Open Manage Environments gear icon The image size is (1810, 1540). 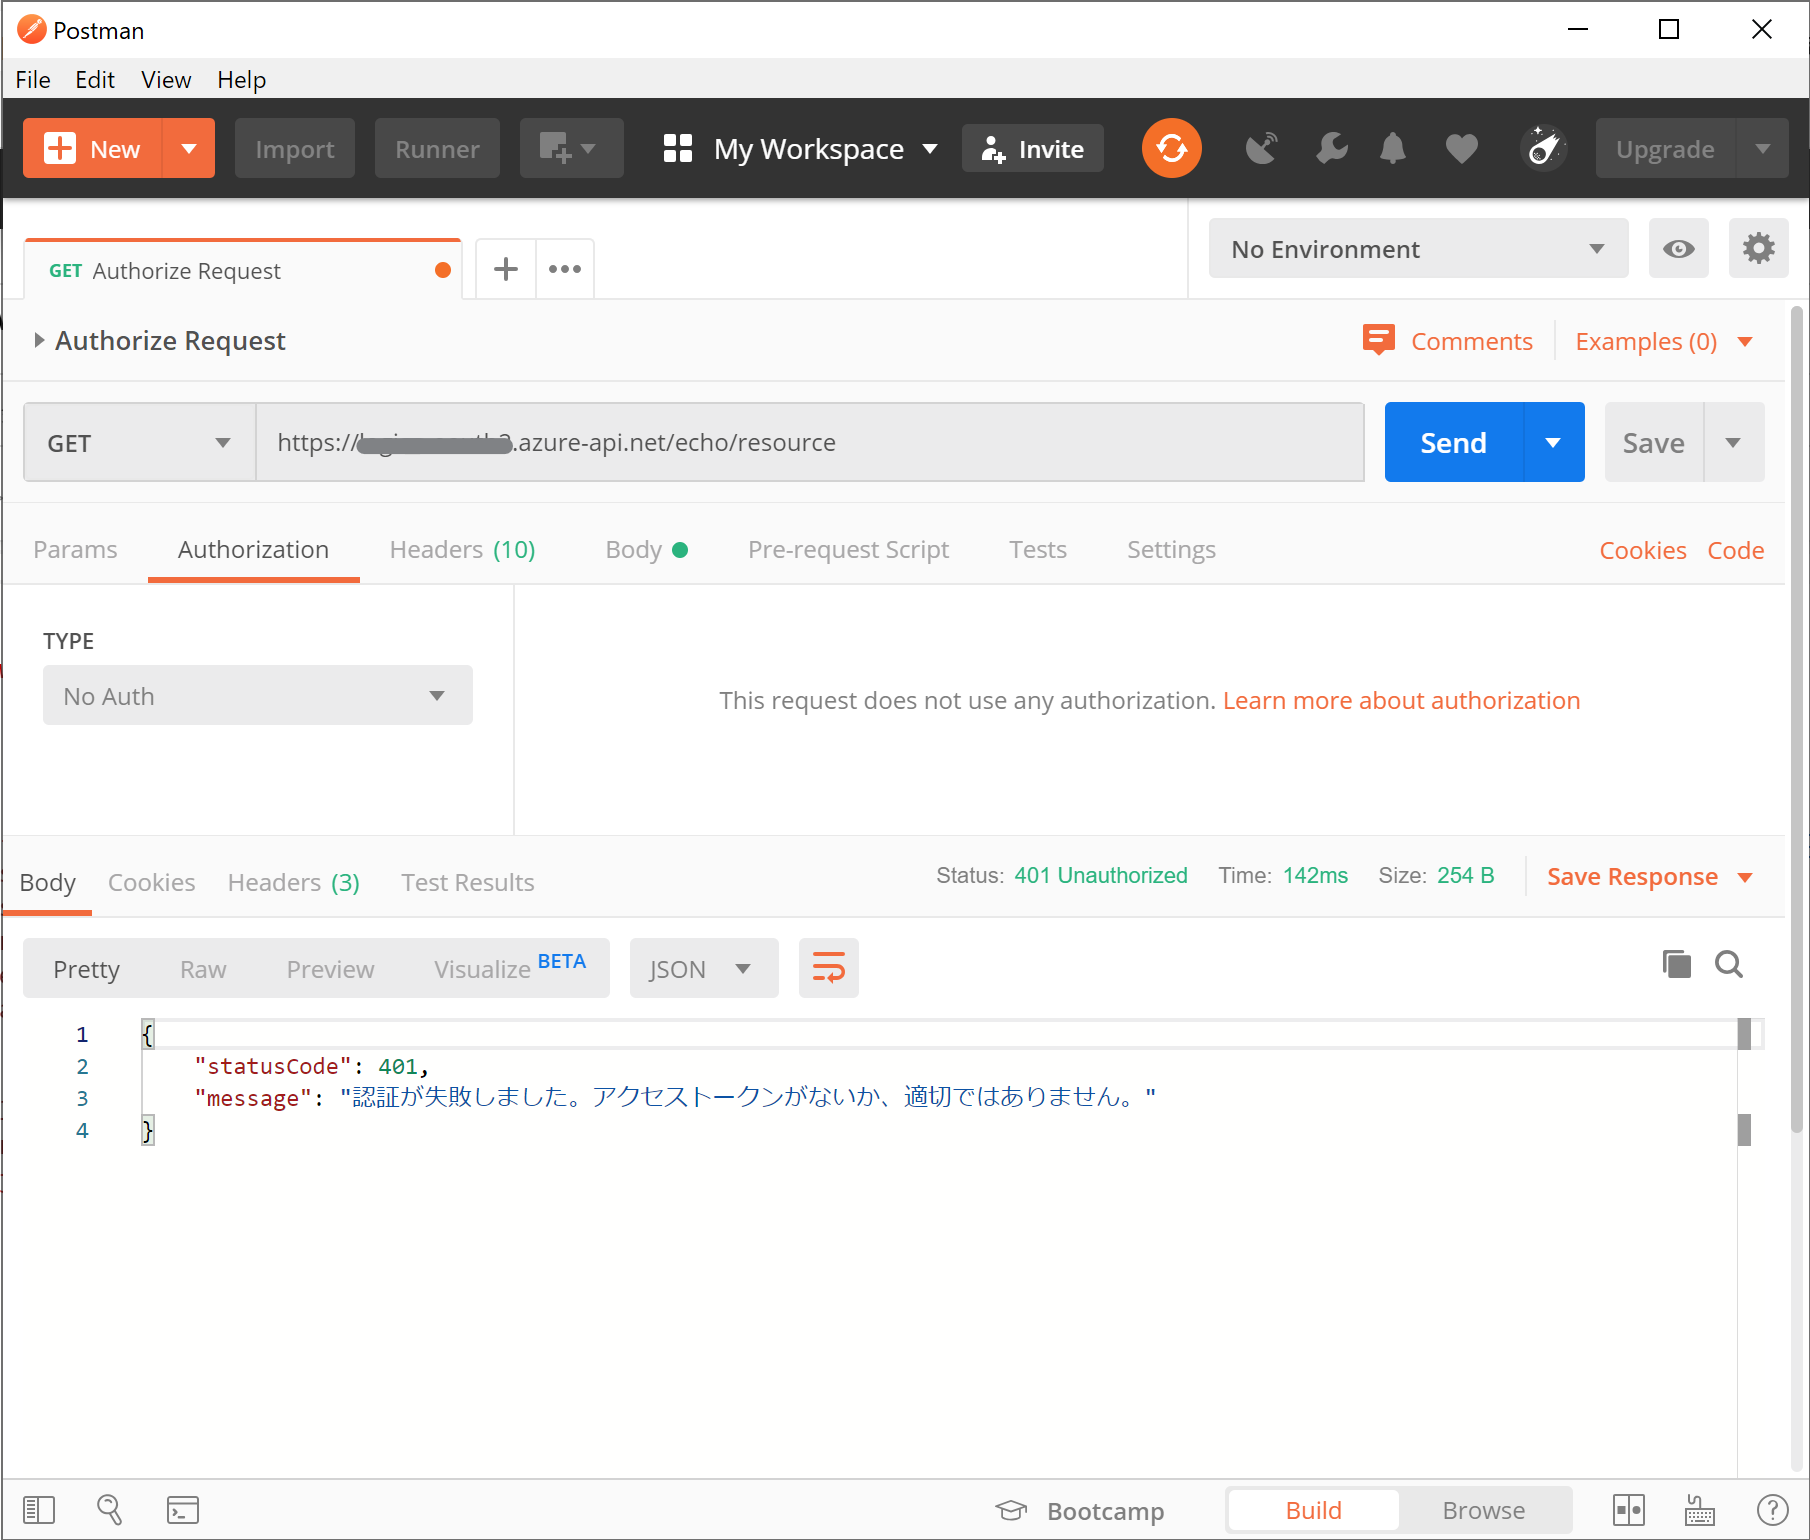tap(1758, 248)
